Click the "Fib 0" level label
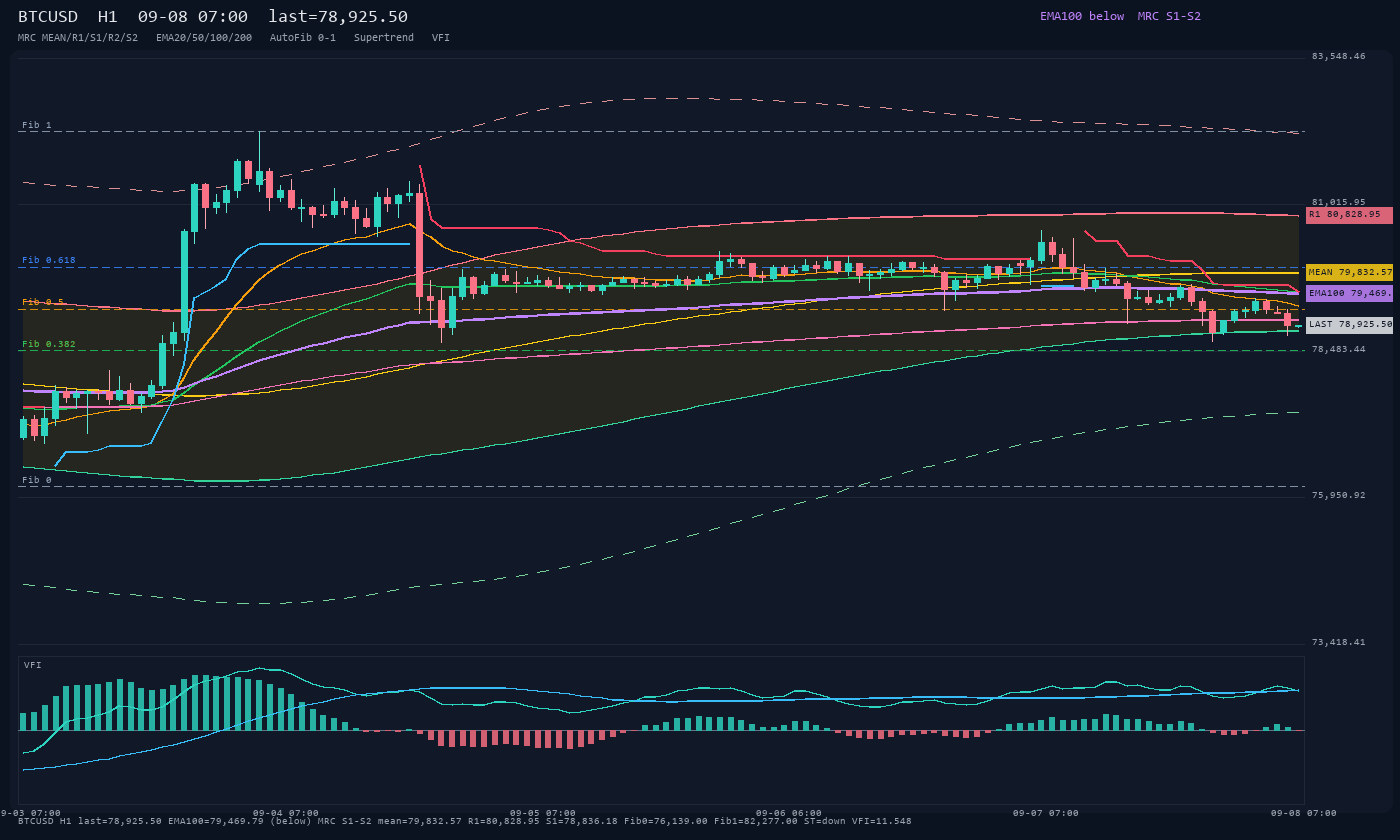The height and width of the screenshot is (840, 1400). pos(37,480)
